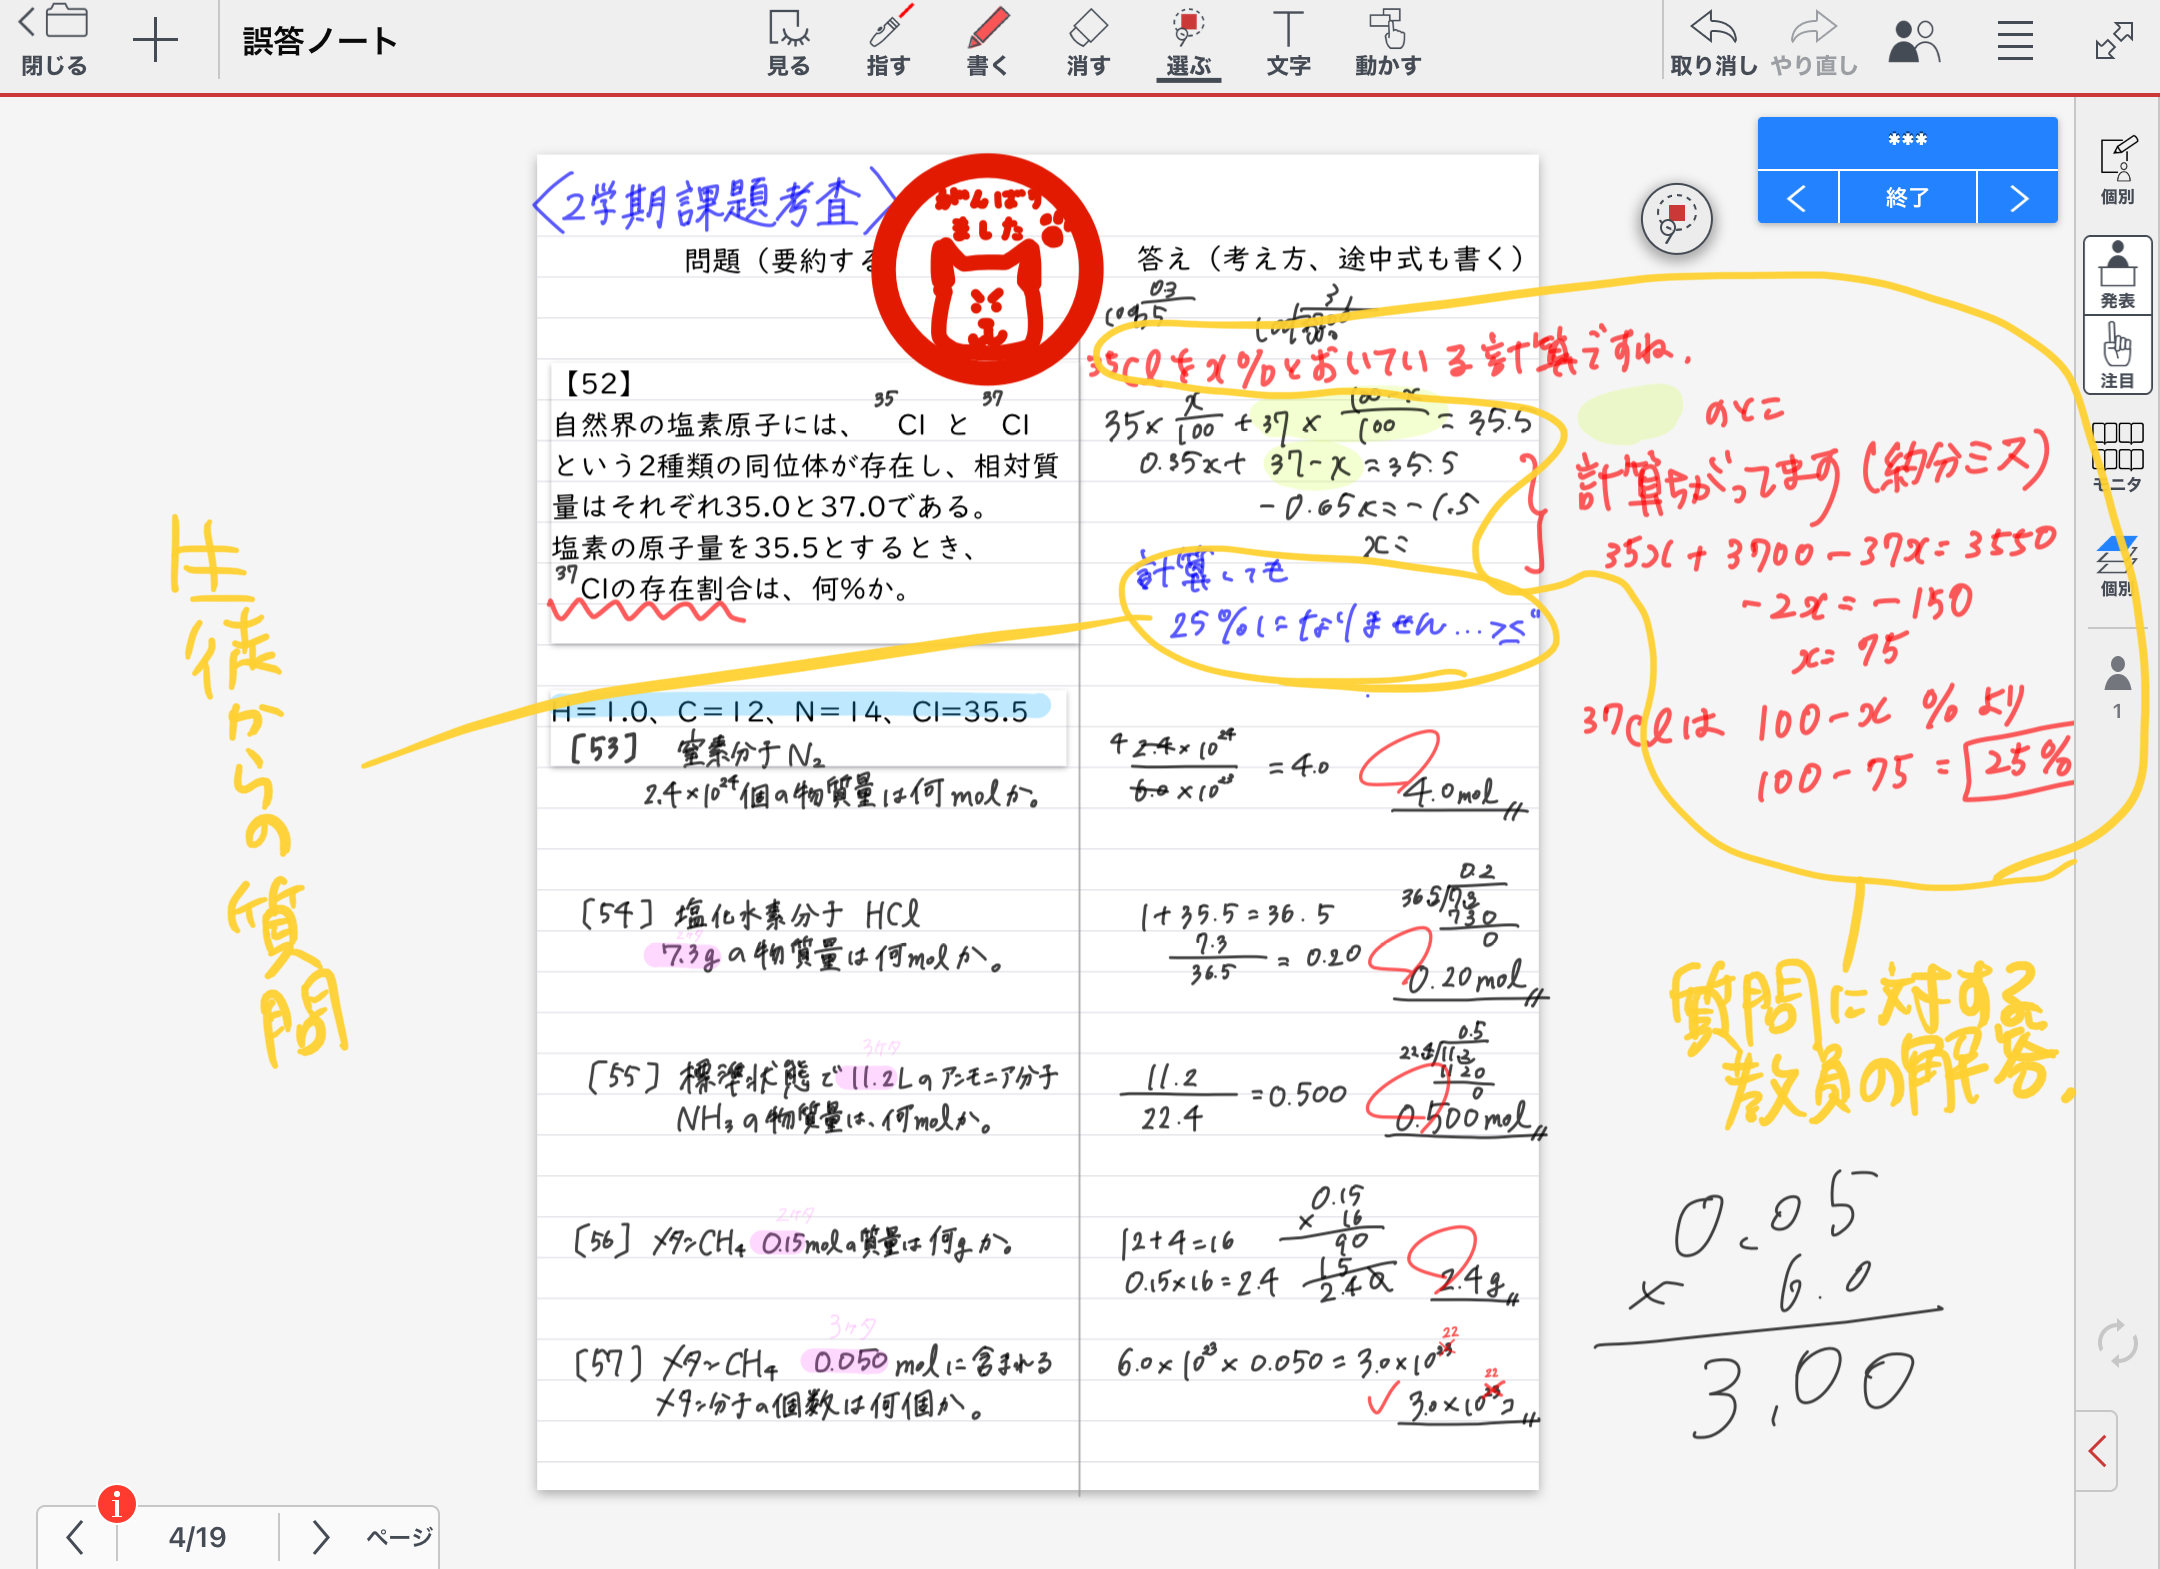2160x1569 pixels.
Task: Select the 文字 text tool
Action: (1288, 43)
